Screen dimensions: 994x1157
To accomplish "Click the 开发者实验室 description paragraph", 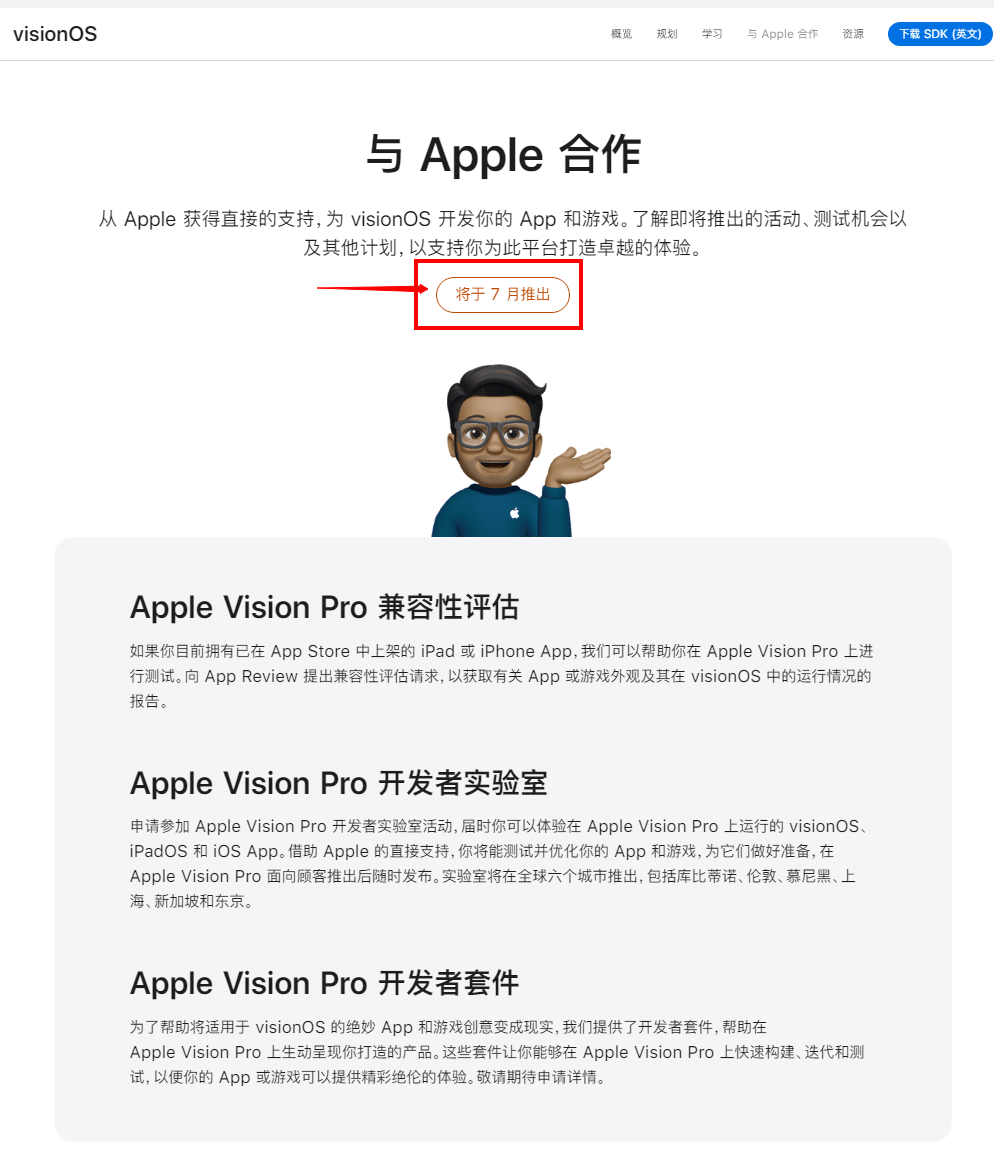I will coord(499,863).
